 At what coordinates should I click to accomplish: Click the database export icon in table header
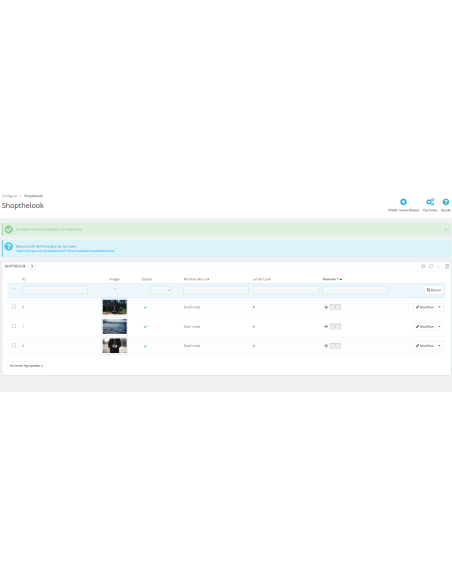coord(447,266)
